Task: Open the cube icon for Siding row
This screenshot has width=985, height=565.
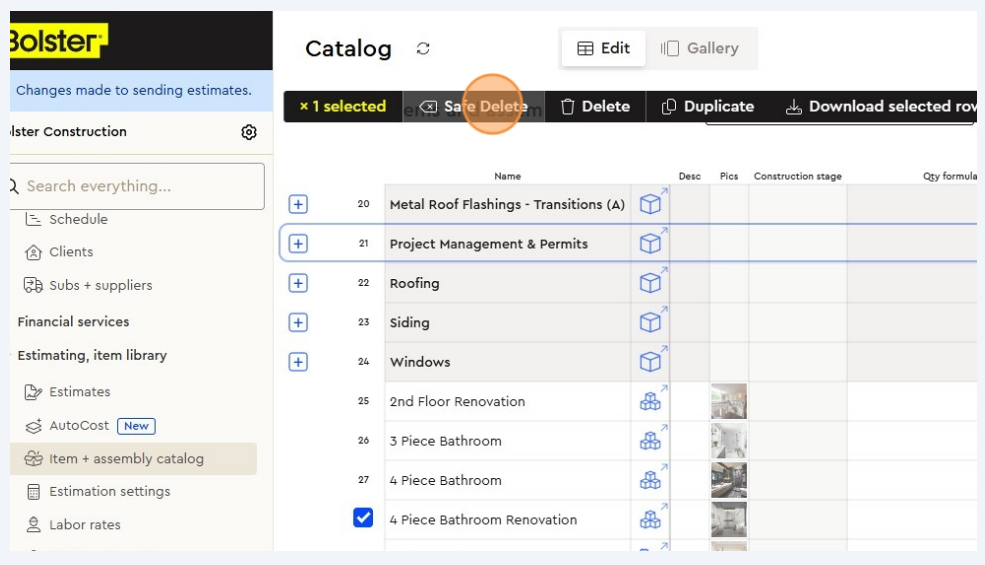Action: tap(650, 322)
